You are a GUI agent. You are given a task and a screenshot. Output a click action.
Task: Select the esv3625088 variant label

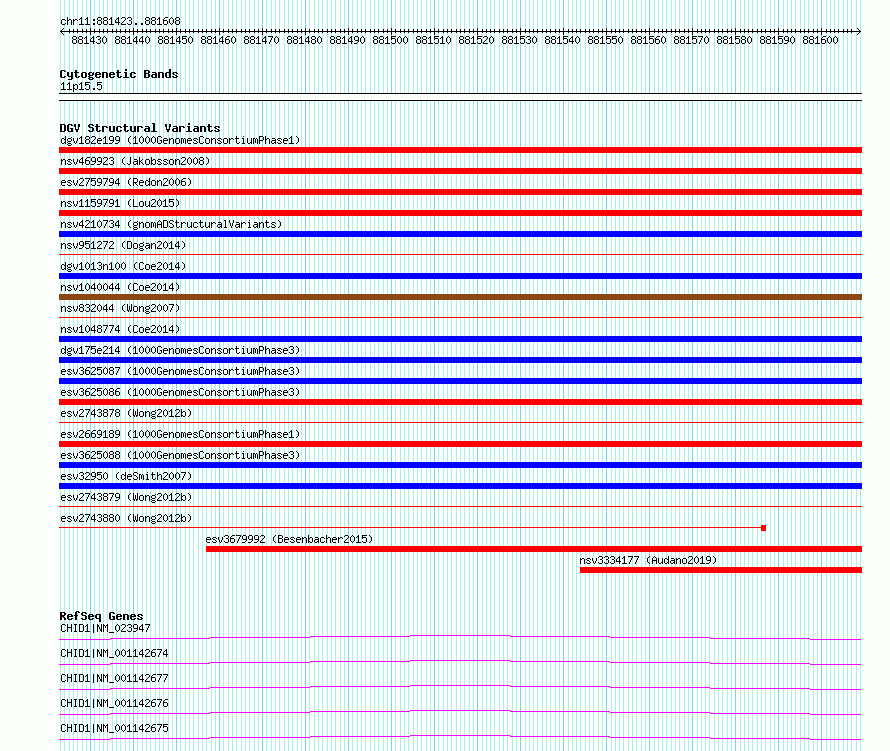pos(180,455)
